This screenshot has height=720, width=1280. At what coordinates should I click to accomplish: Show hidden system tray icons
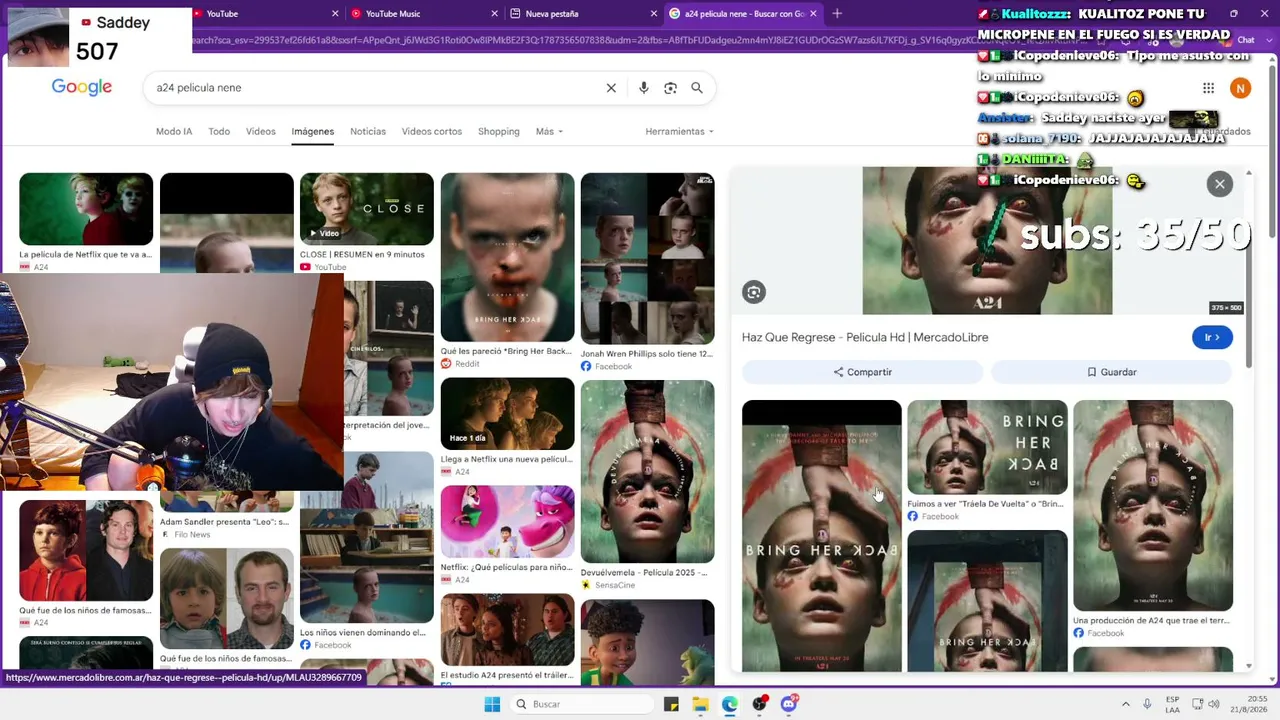click(x=1125, y=704)
